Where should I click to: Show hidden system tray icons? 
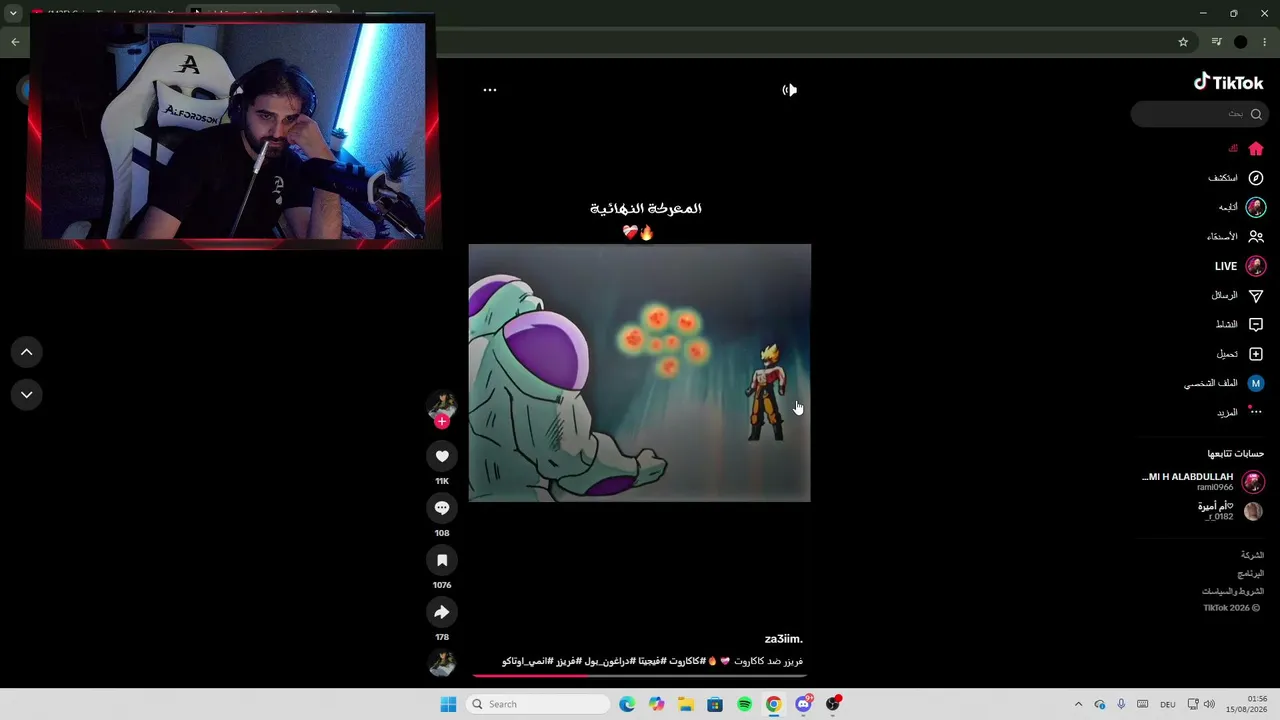[x=1078, y=704]
